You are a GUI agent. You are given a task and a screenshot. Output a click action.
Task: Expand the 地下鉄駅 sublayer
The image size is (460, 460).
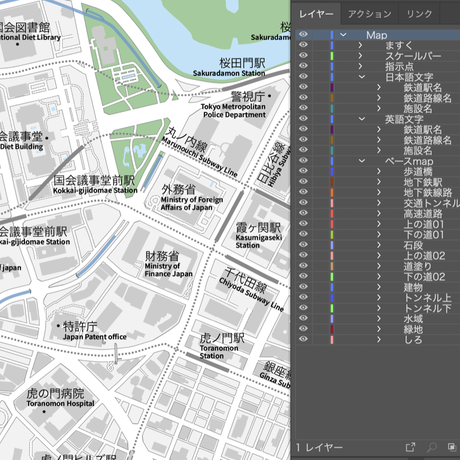[x=379, y=182]
